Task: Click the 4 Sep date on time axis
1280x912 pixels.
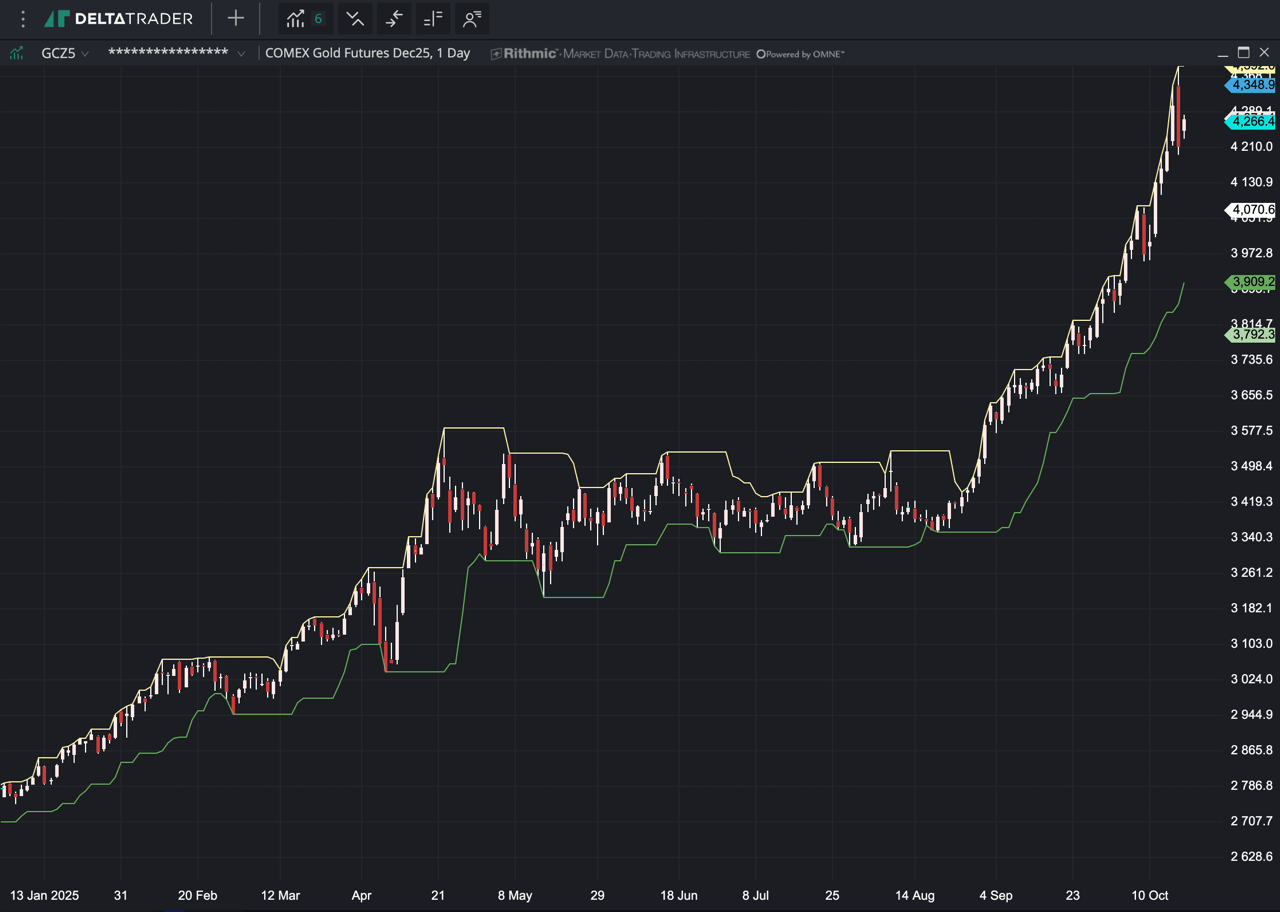Action: [x=995, y=896]
